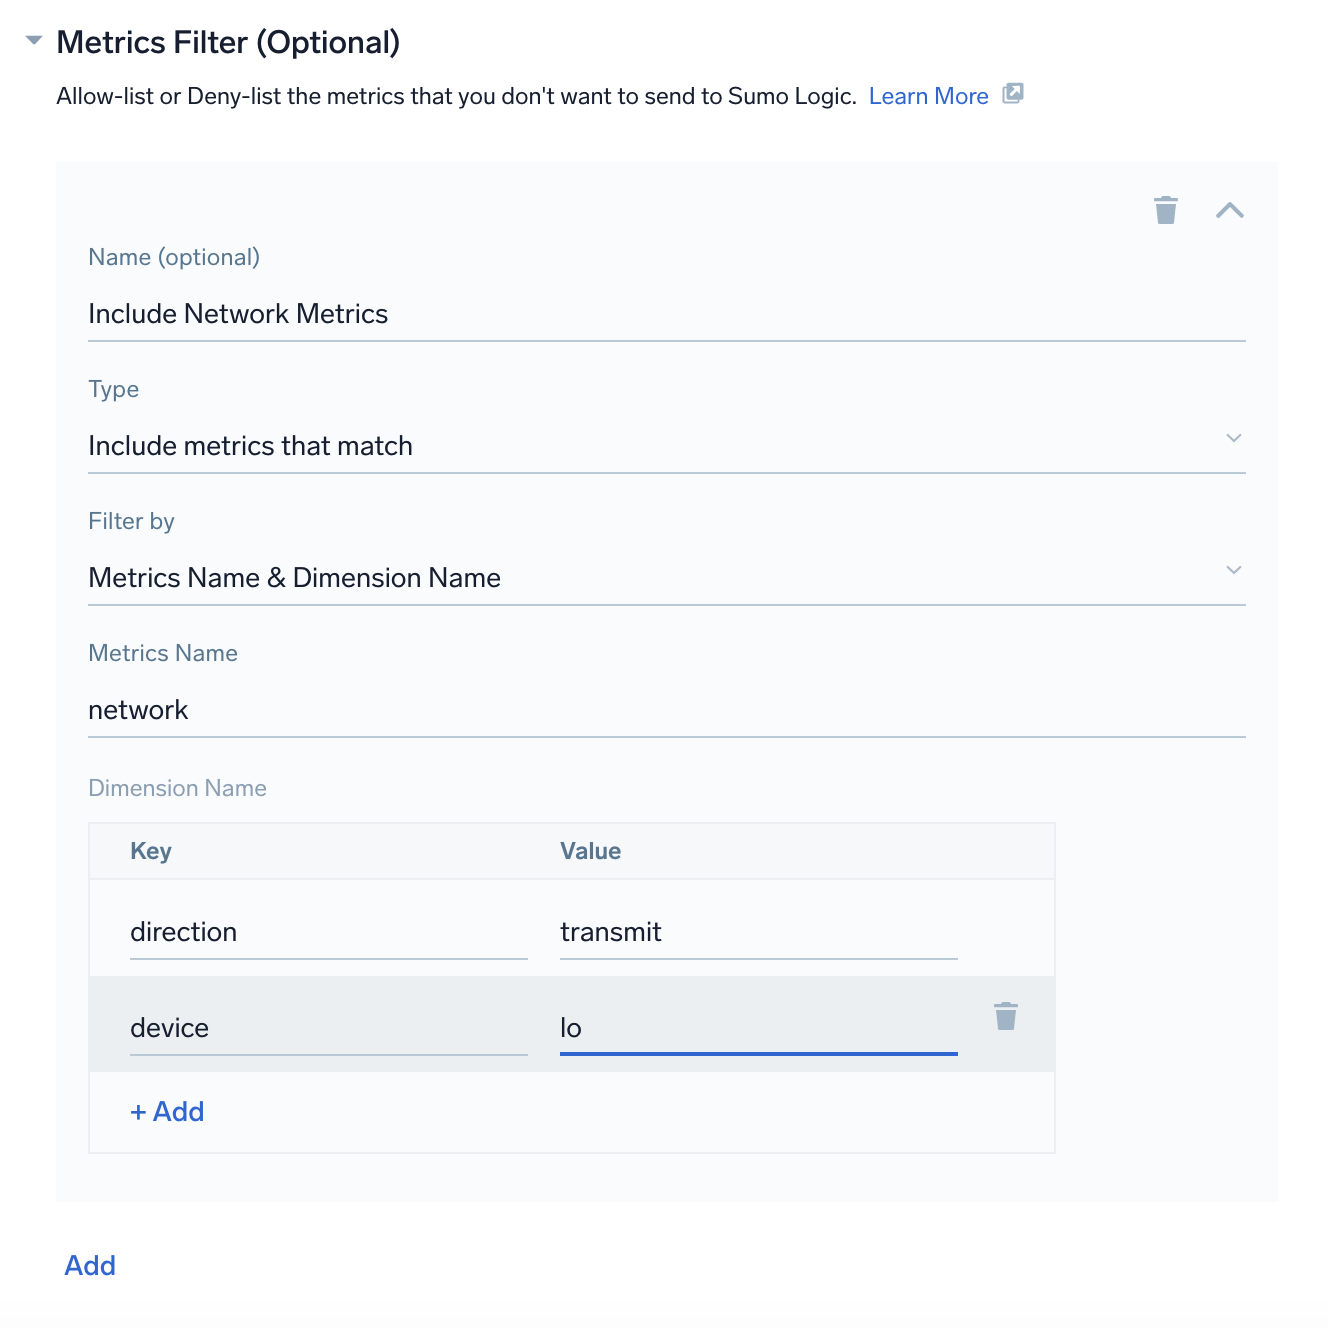Click the trash icon beside the lo value
The width and height of the screenshot is (1328, 1328).
point(1006,1015)
